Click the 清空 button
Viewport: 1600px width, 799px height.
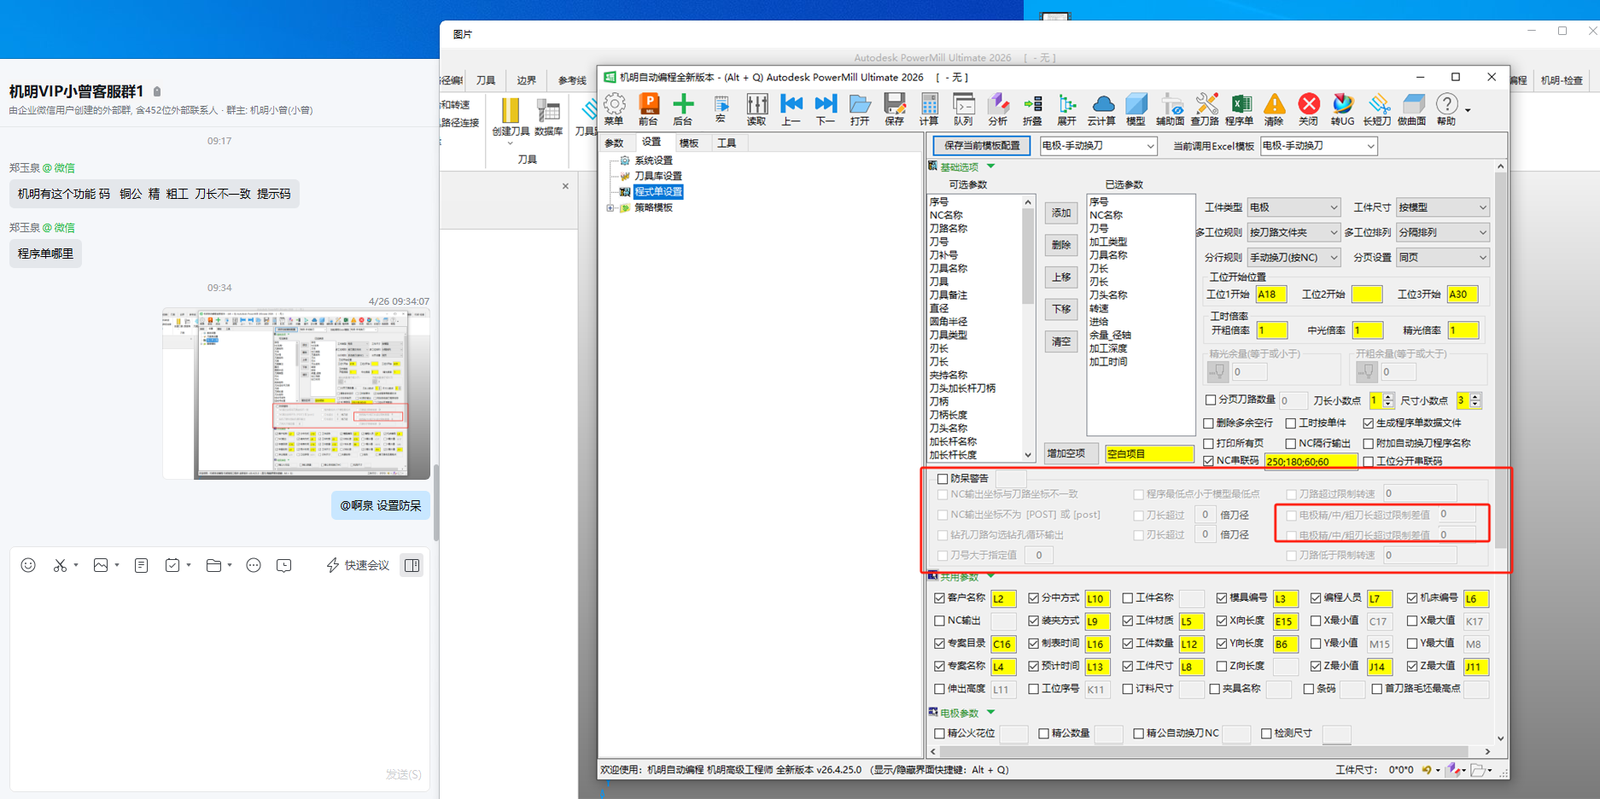pyautogui.click(x=1061, y=342)
